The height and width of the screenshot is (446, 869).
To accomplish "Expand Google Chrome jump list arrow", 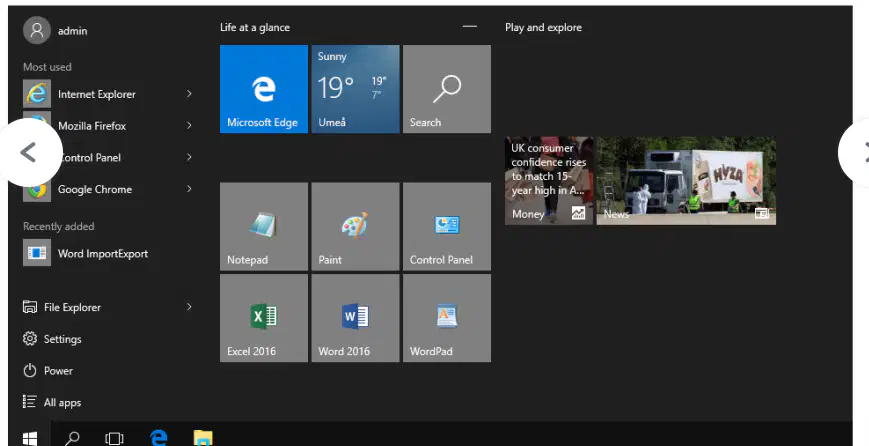I will pyautogui.click(x=189, y=189).
